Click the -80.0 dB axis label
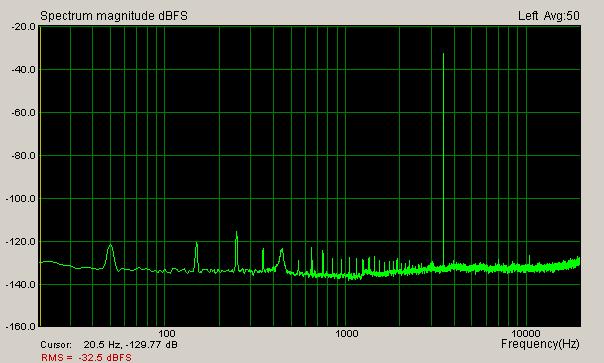Image resolution: width=604 pixels, height=363 pixels. [x=24, y=156]
